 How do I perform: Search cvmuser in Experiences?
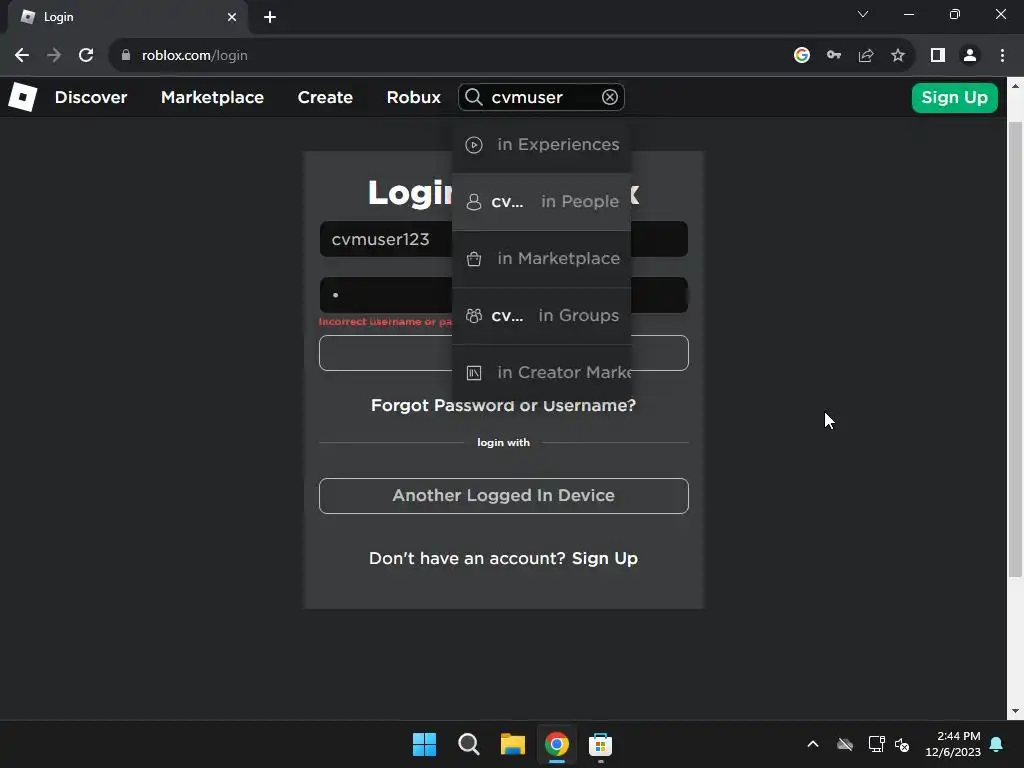click(541, 144)
